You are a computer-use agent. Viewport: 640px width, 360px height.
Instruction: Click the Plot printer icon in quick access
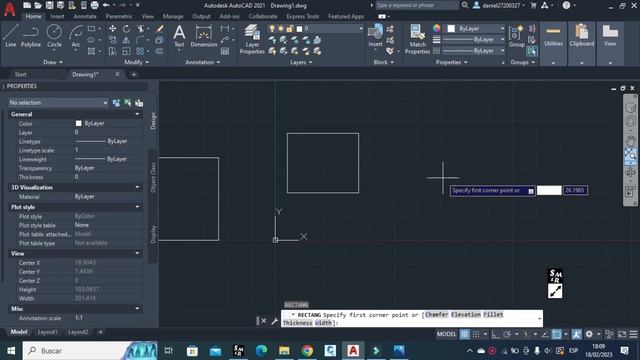(x=94, y=5)
